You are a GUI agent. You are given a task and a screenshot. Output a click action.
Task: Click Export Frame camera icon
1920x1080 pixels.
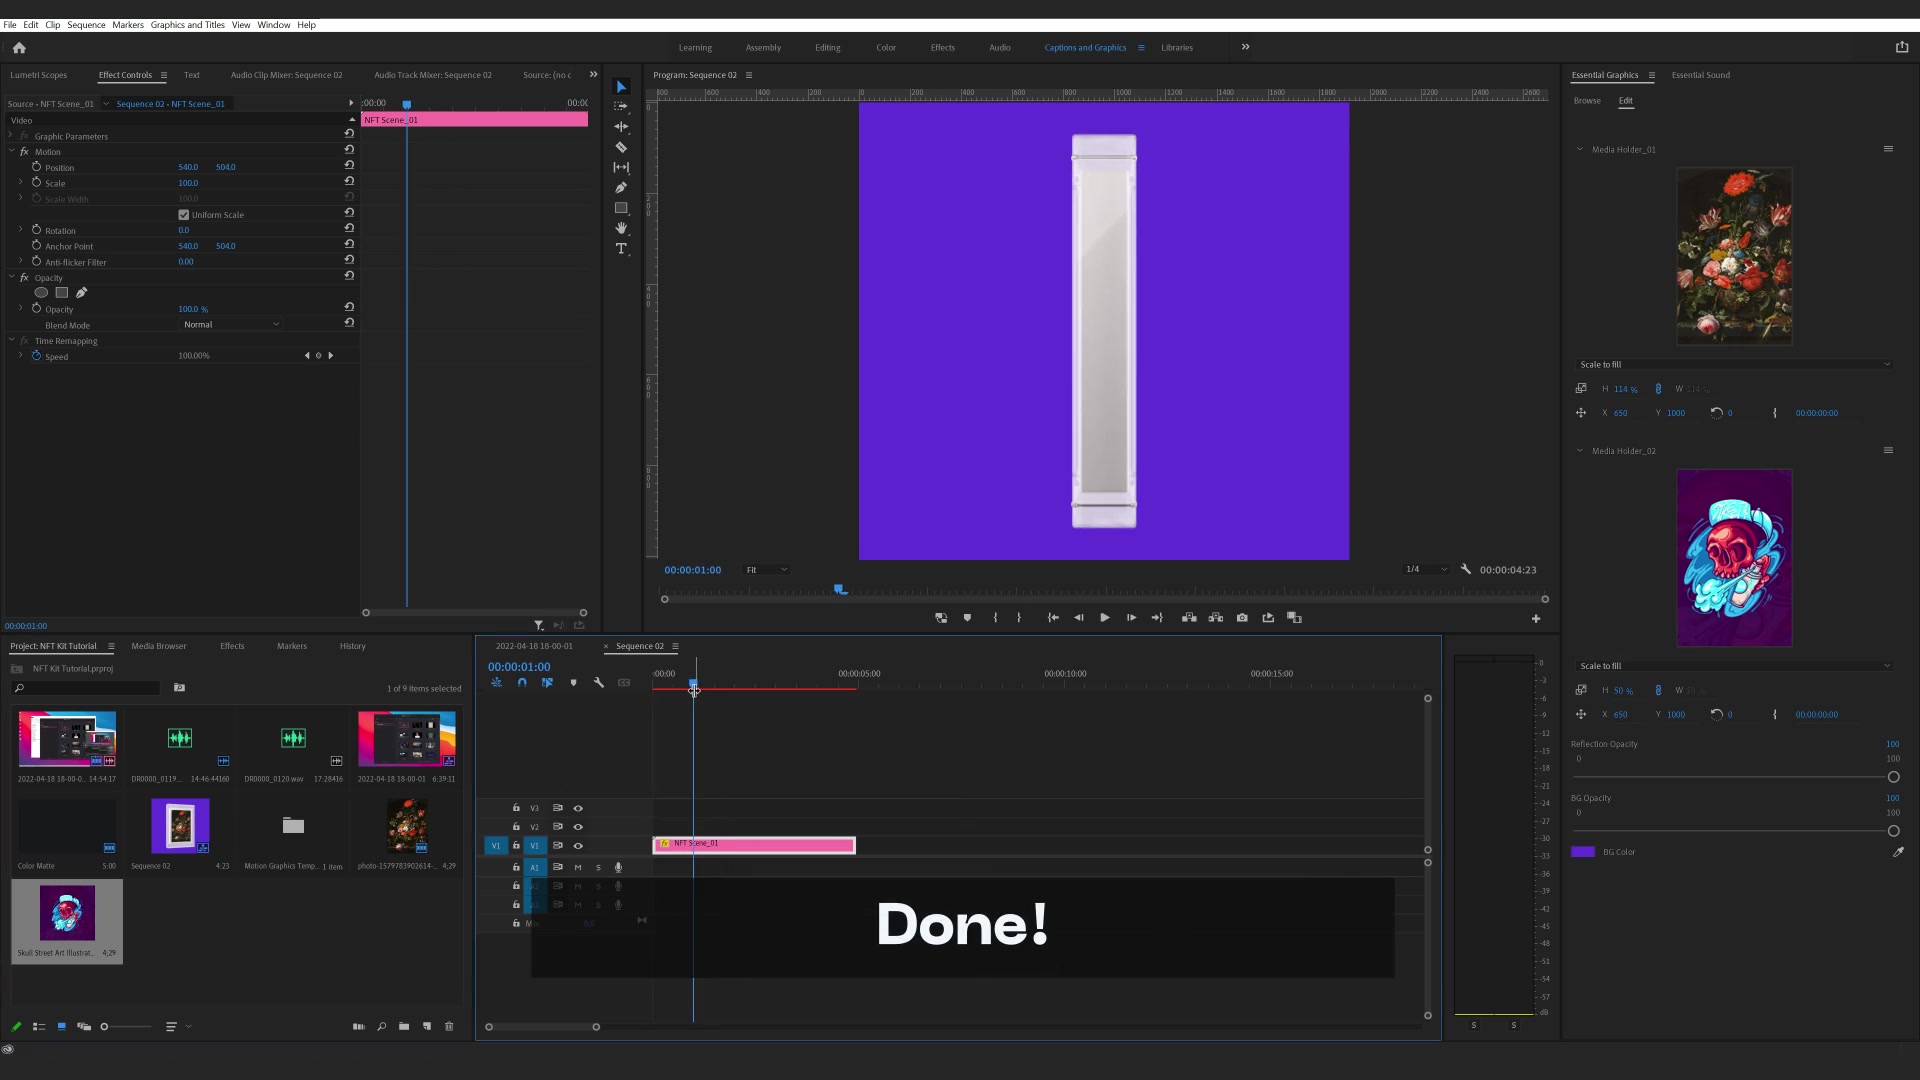1242,618
